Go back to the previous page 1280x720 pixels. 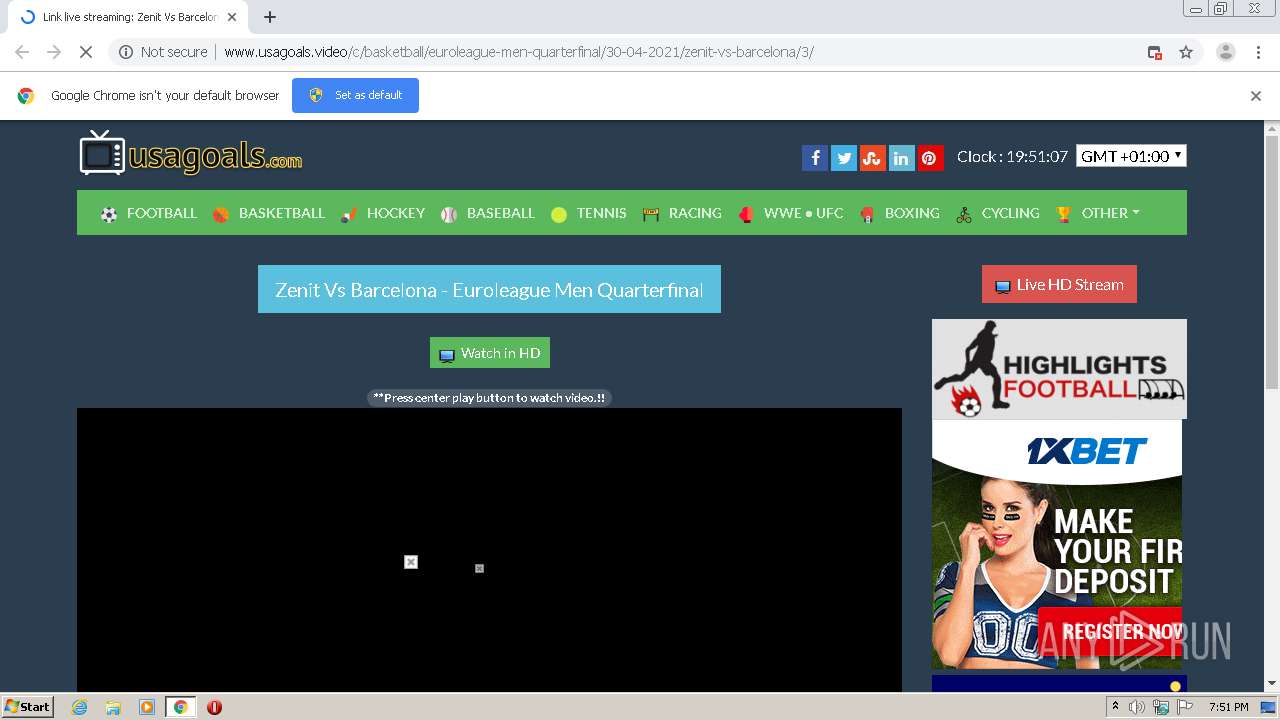click(x=22, y=52)
